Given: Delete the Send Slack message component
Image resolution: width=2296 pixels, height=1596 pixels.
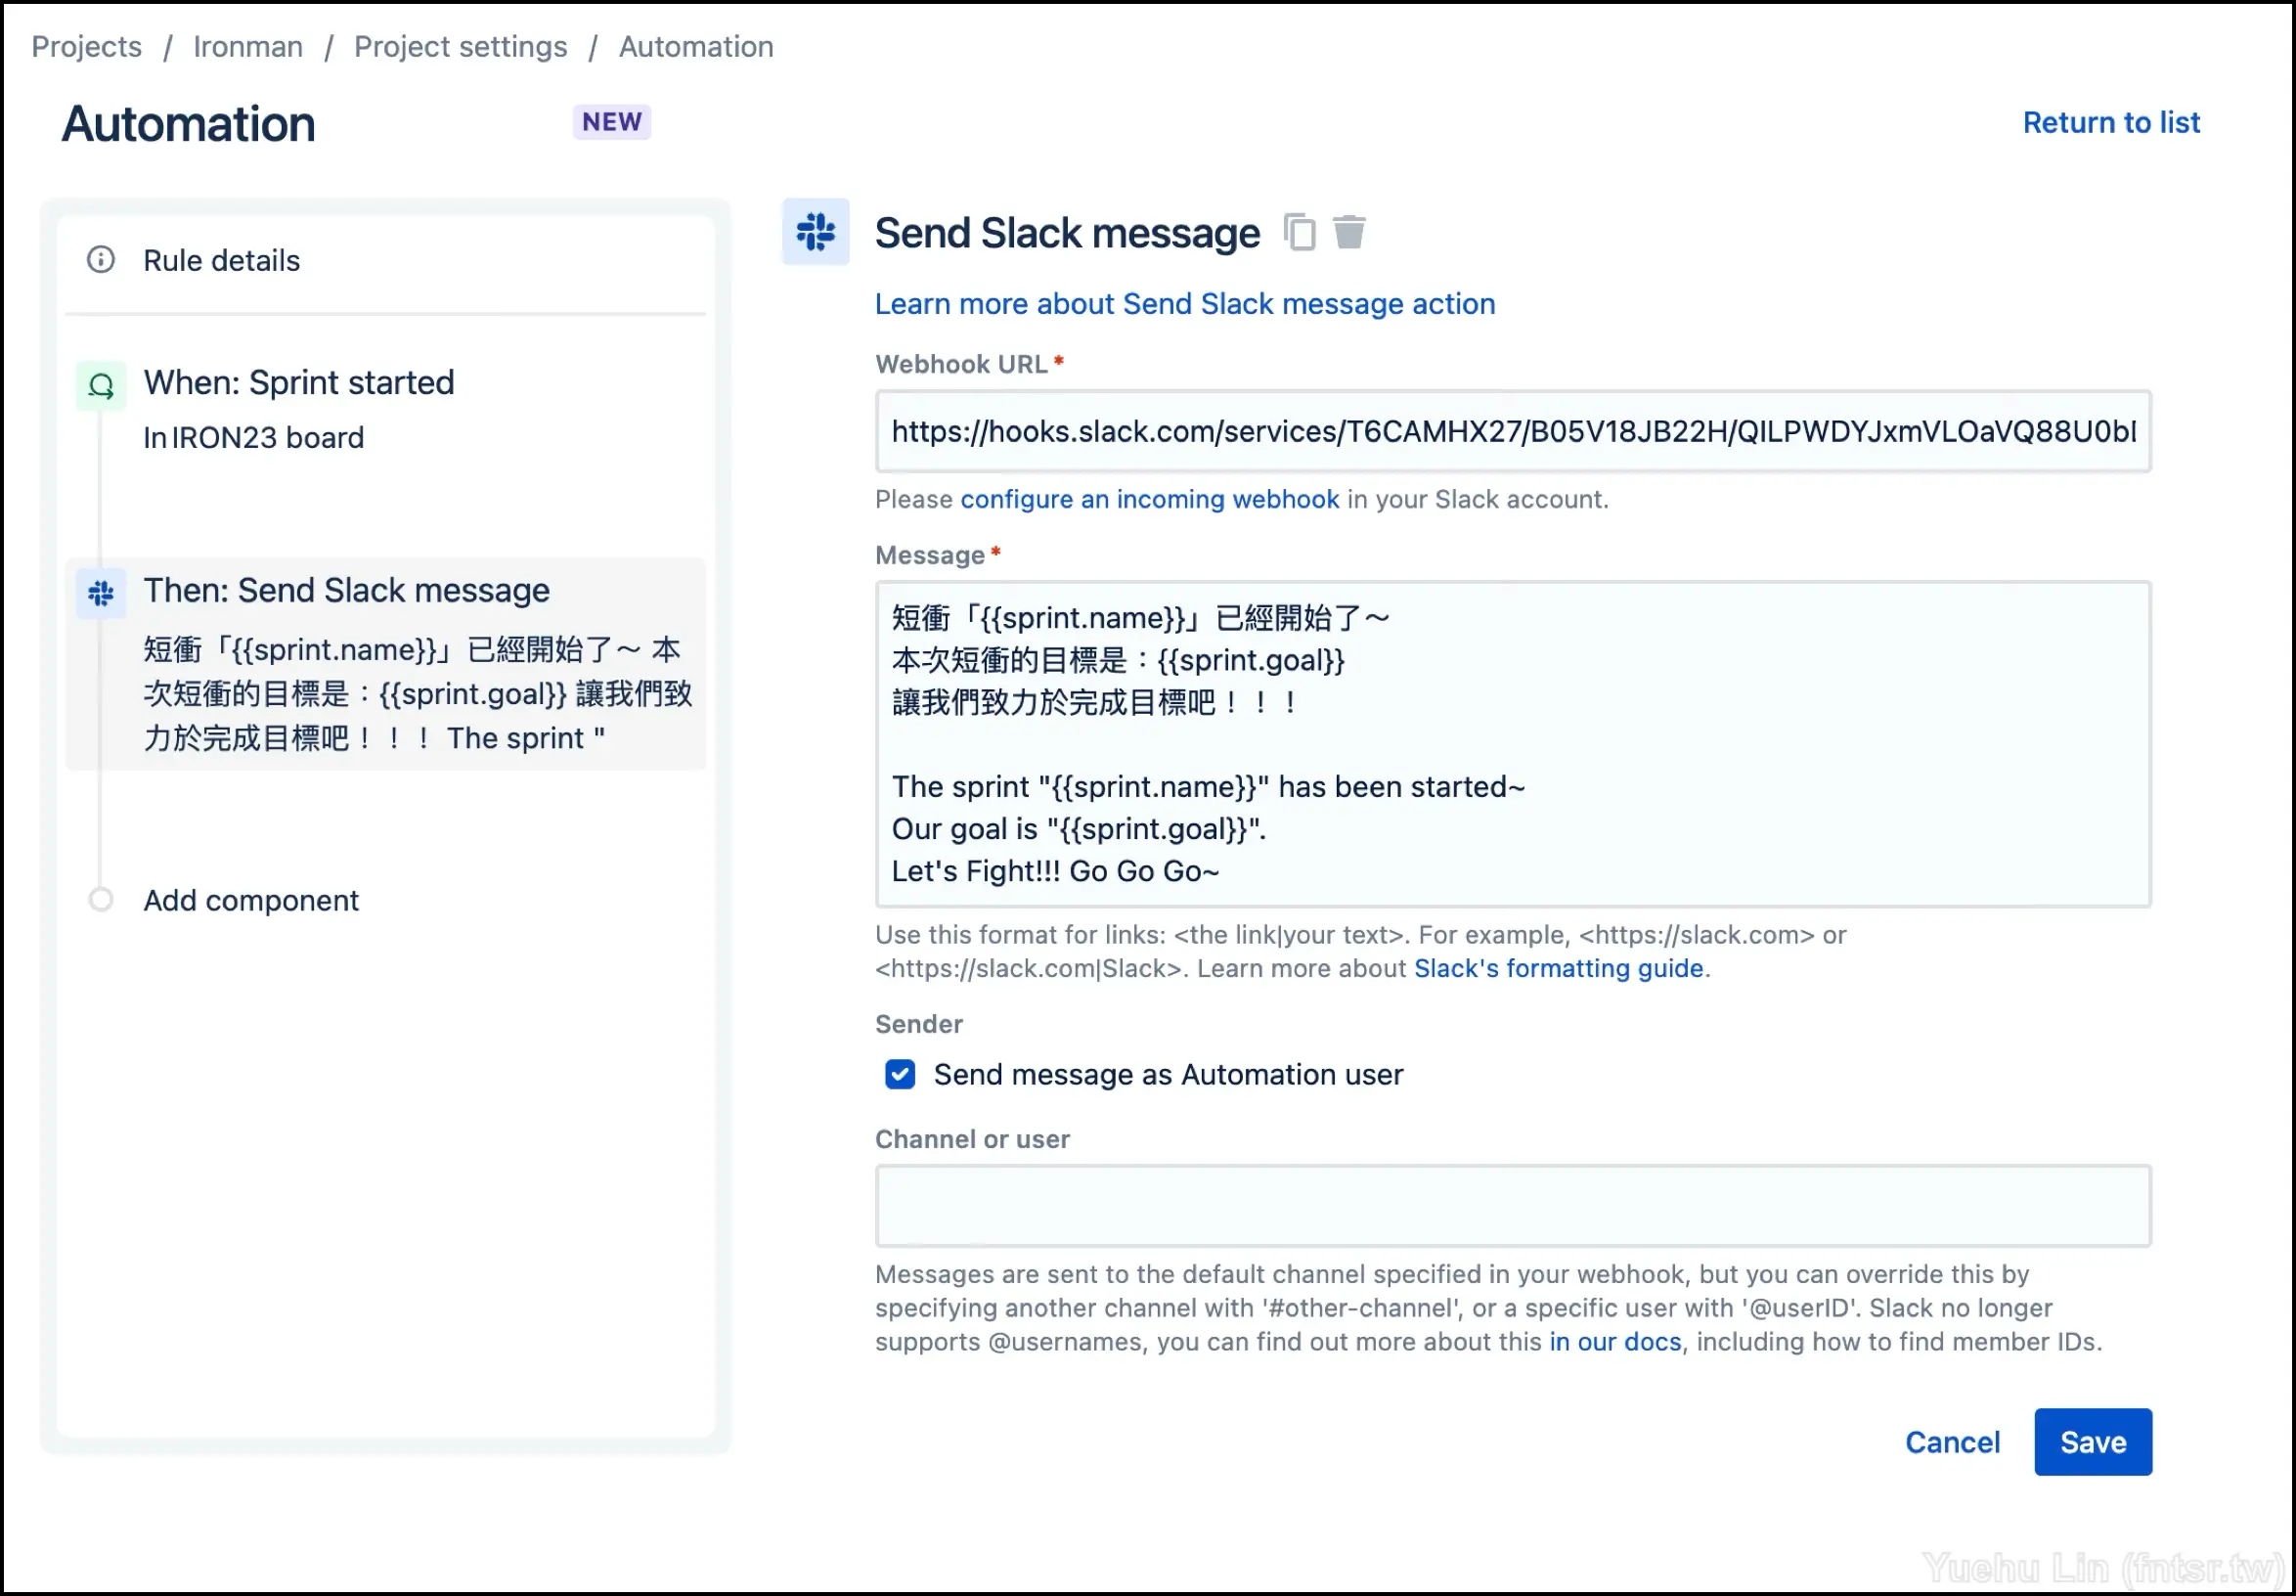Looking at the screenshot, I should pos(1349,232).
